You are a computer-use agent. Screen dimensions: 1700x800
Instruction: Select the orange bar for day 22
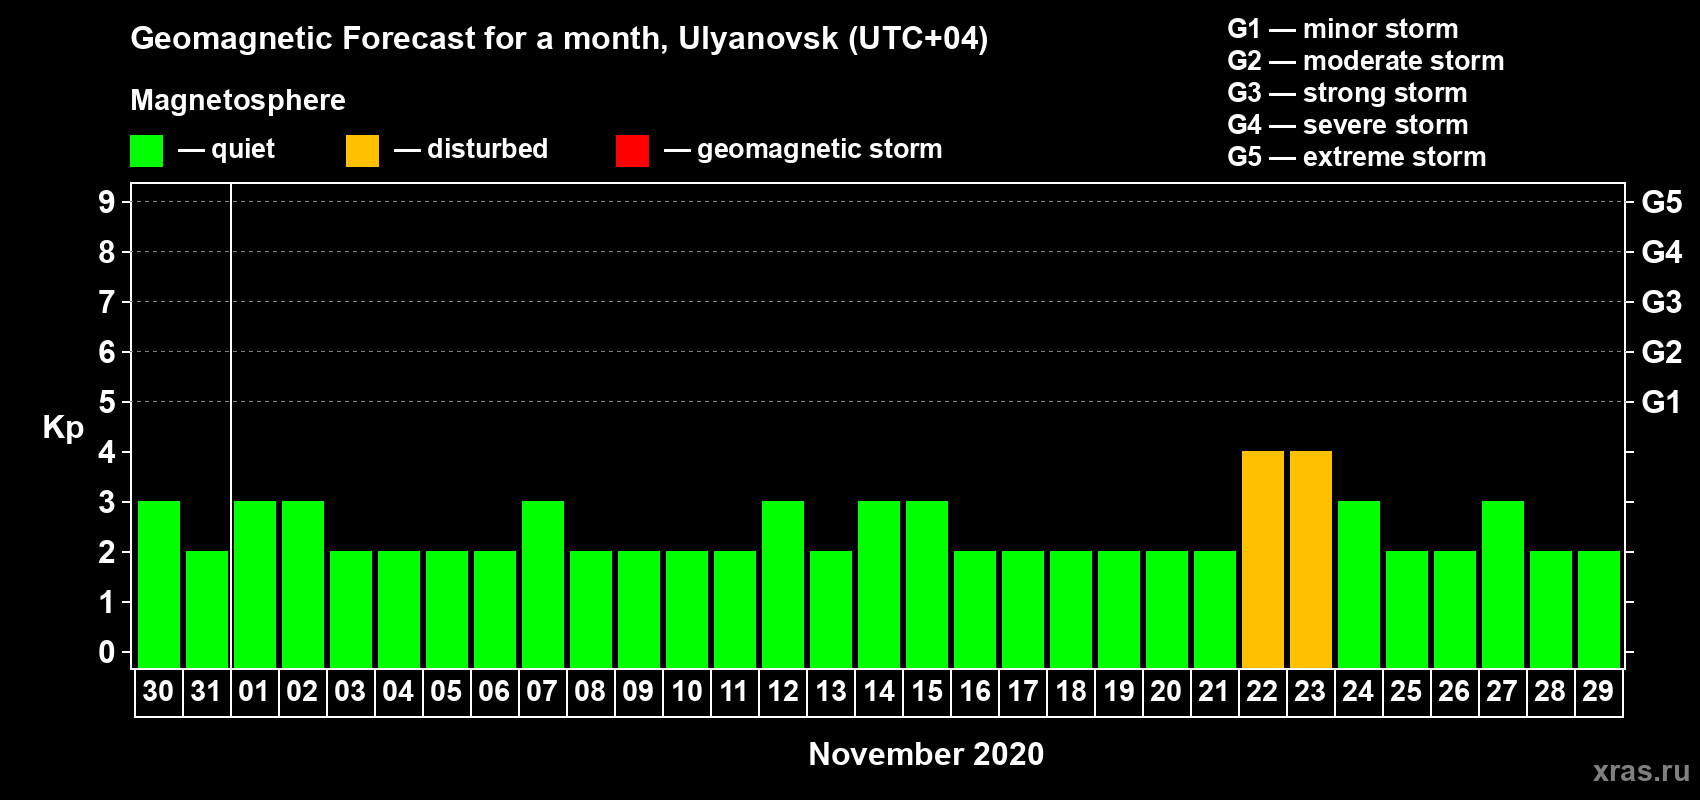pyautogui.click(x=1262, y=559)
